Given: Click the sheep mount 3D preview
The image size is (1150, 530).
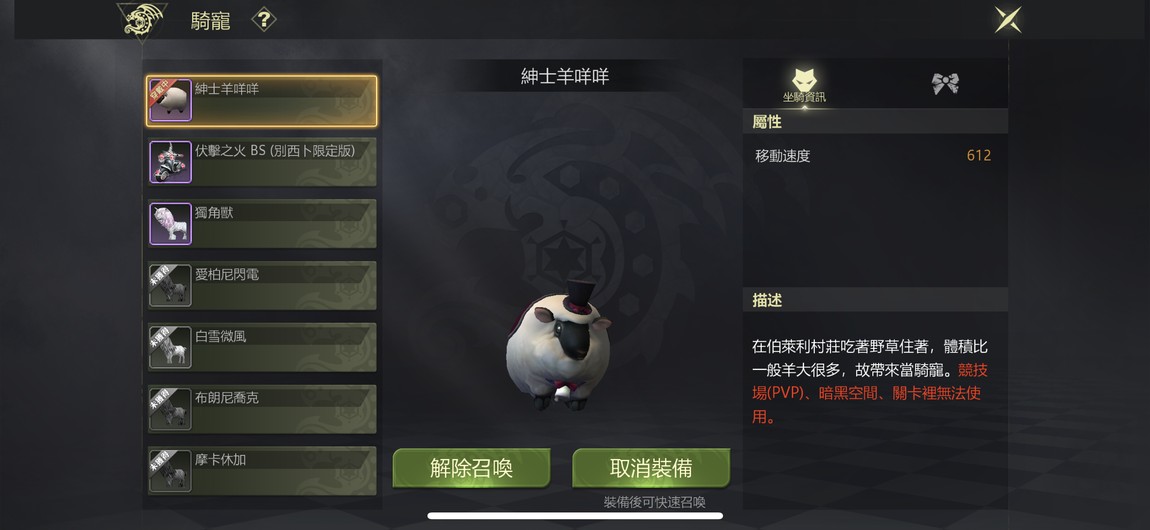Looking at the screenshot, I should click(559, 346).
